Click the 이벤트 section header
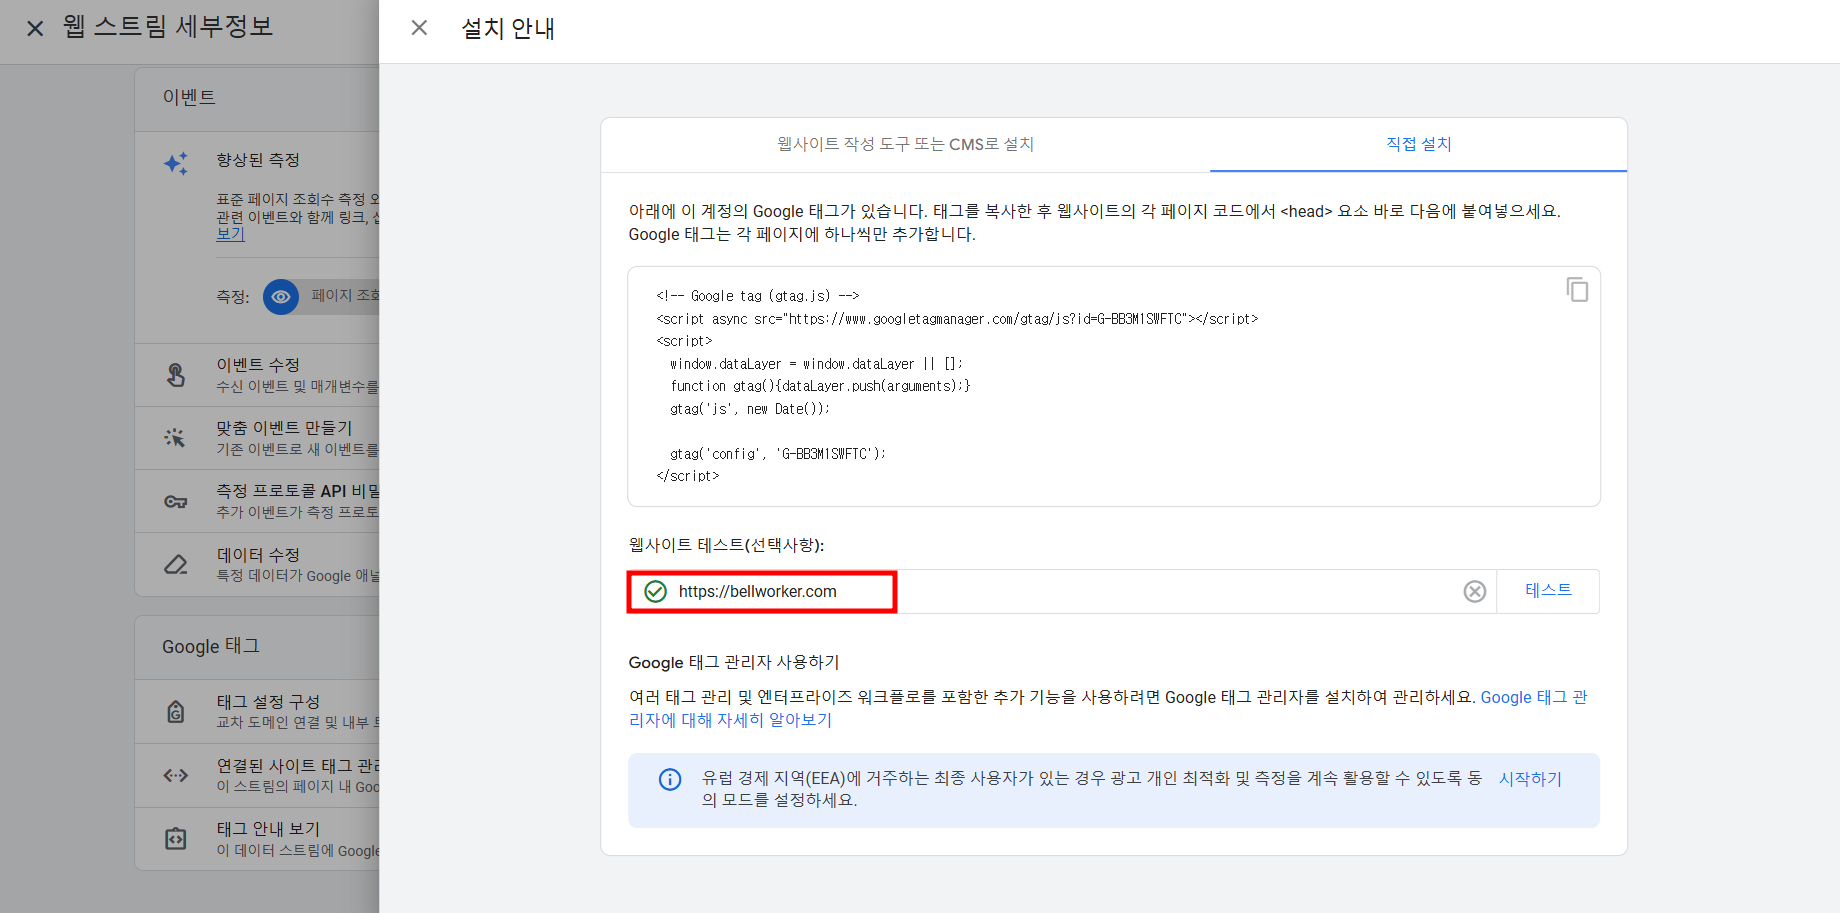This screenshot has width=1840, height=913. click(189, 97)
